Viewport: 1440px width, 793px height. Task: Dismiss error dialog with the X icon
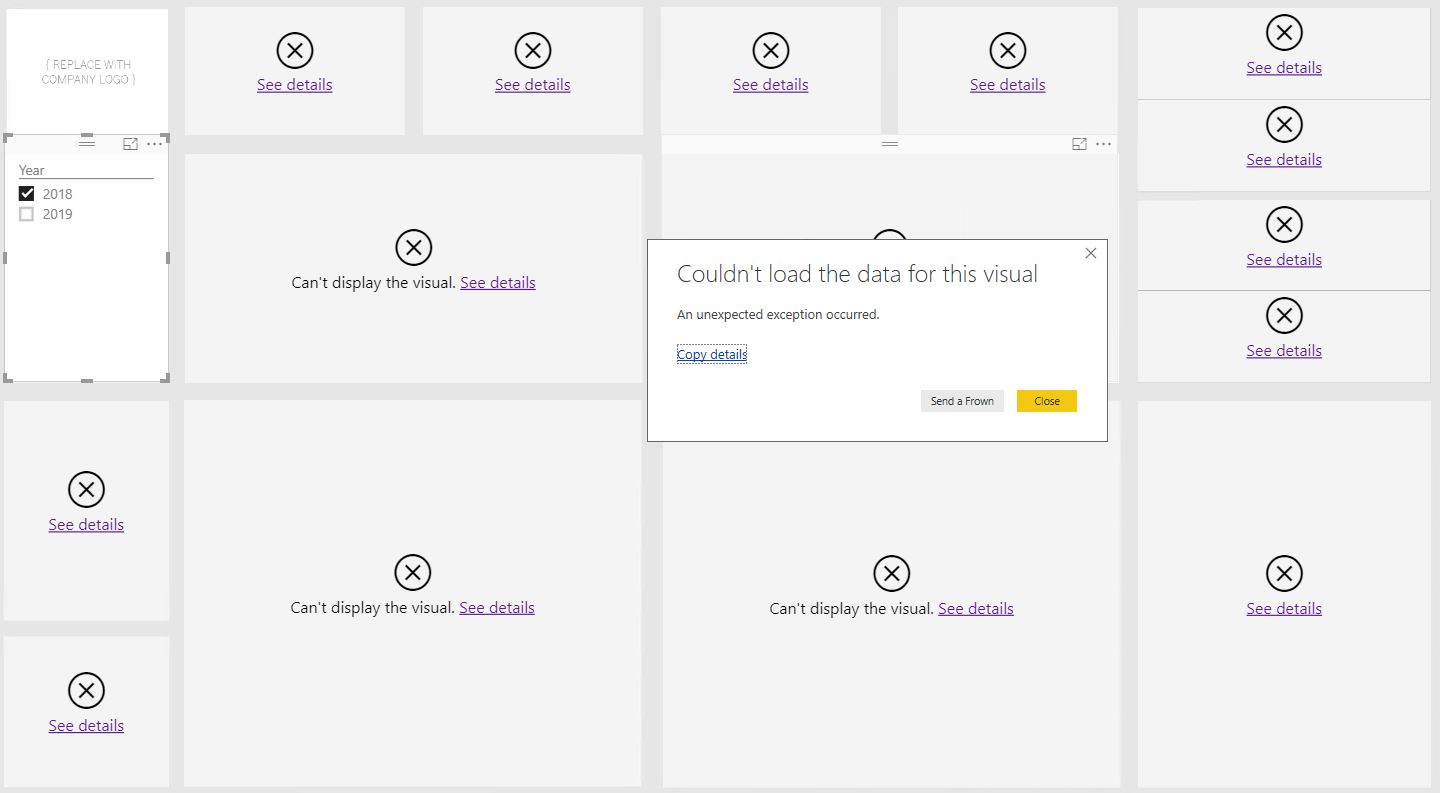point(1091,253)
